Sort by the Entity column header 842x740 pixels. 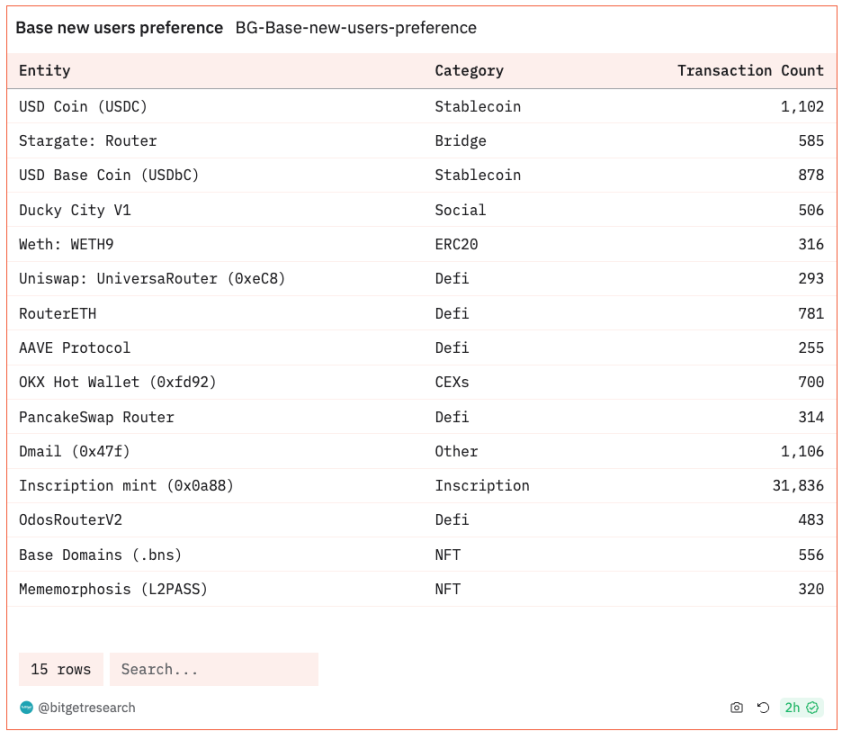45,71
